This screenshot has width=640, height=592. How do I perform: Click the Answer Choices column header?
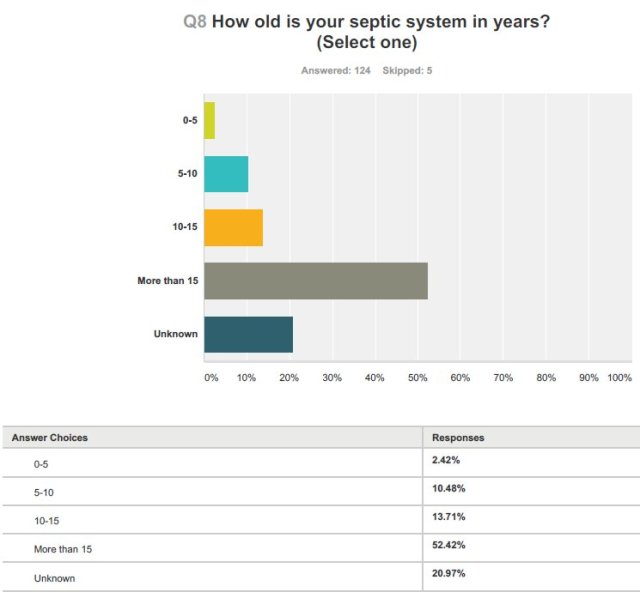pos(50,438)
